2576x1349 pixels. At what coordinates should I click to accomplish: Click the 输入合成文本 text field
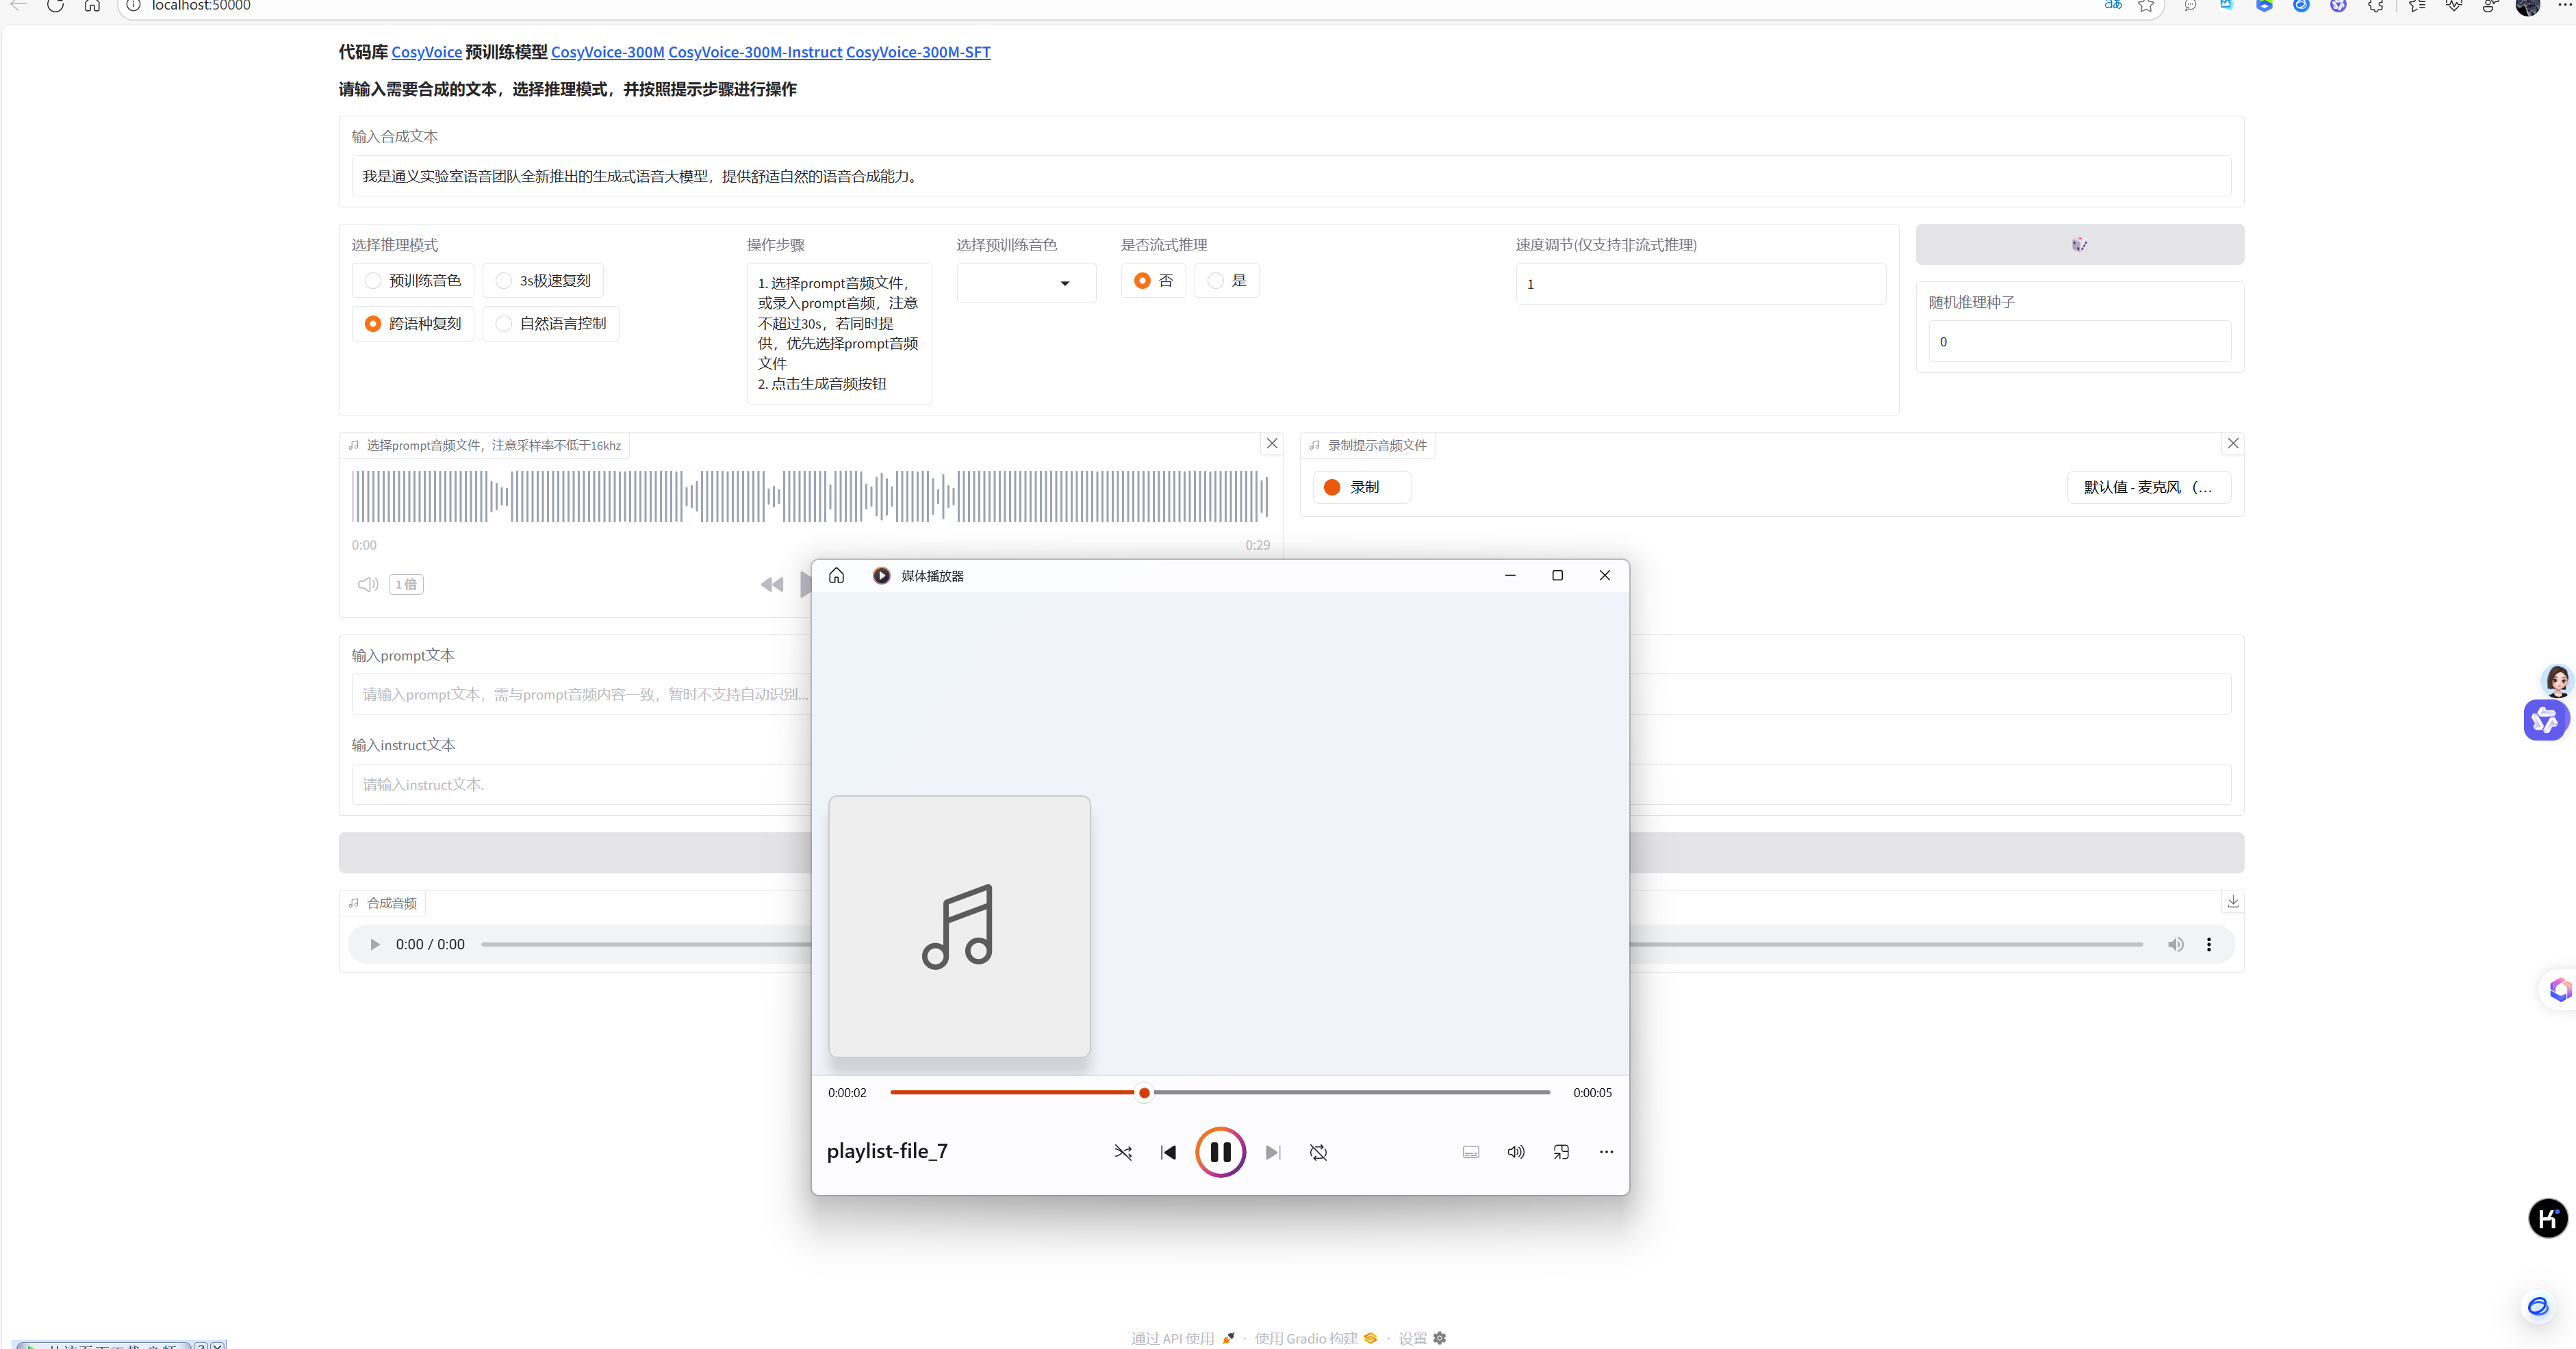click(x=1290, y=176)
